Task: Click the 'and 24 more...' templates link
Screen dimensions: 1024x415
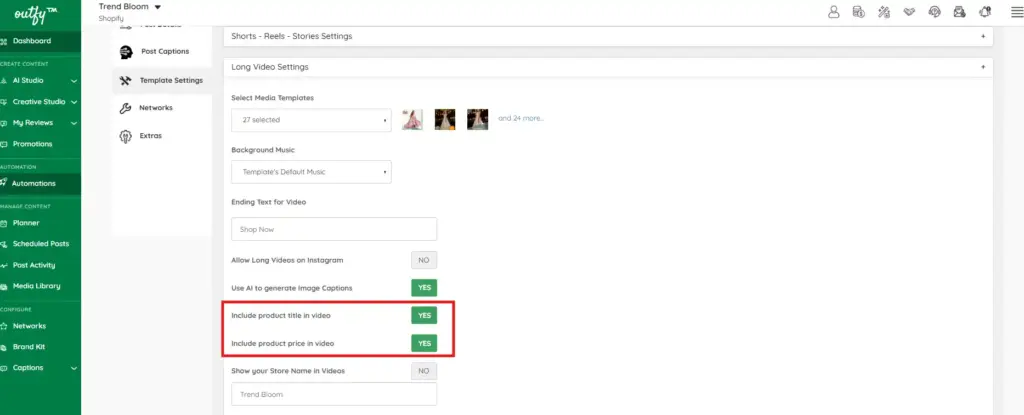Action: point(520,118)
